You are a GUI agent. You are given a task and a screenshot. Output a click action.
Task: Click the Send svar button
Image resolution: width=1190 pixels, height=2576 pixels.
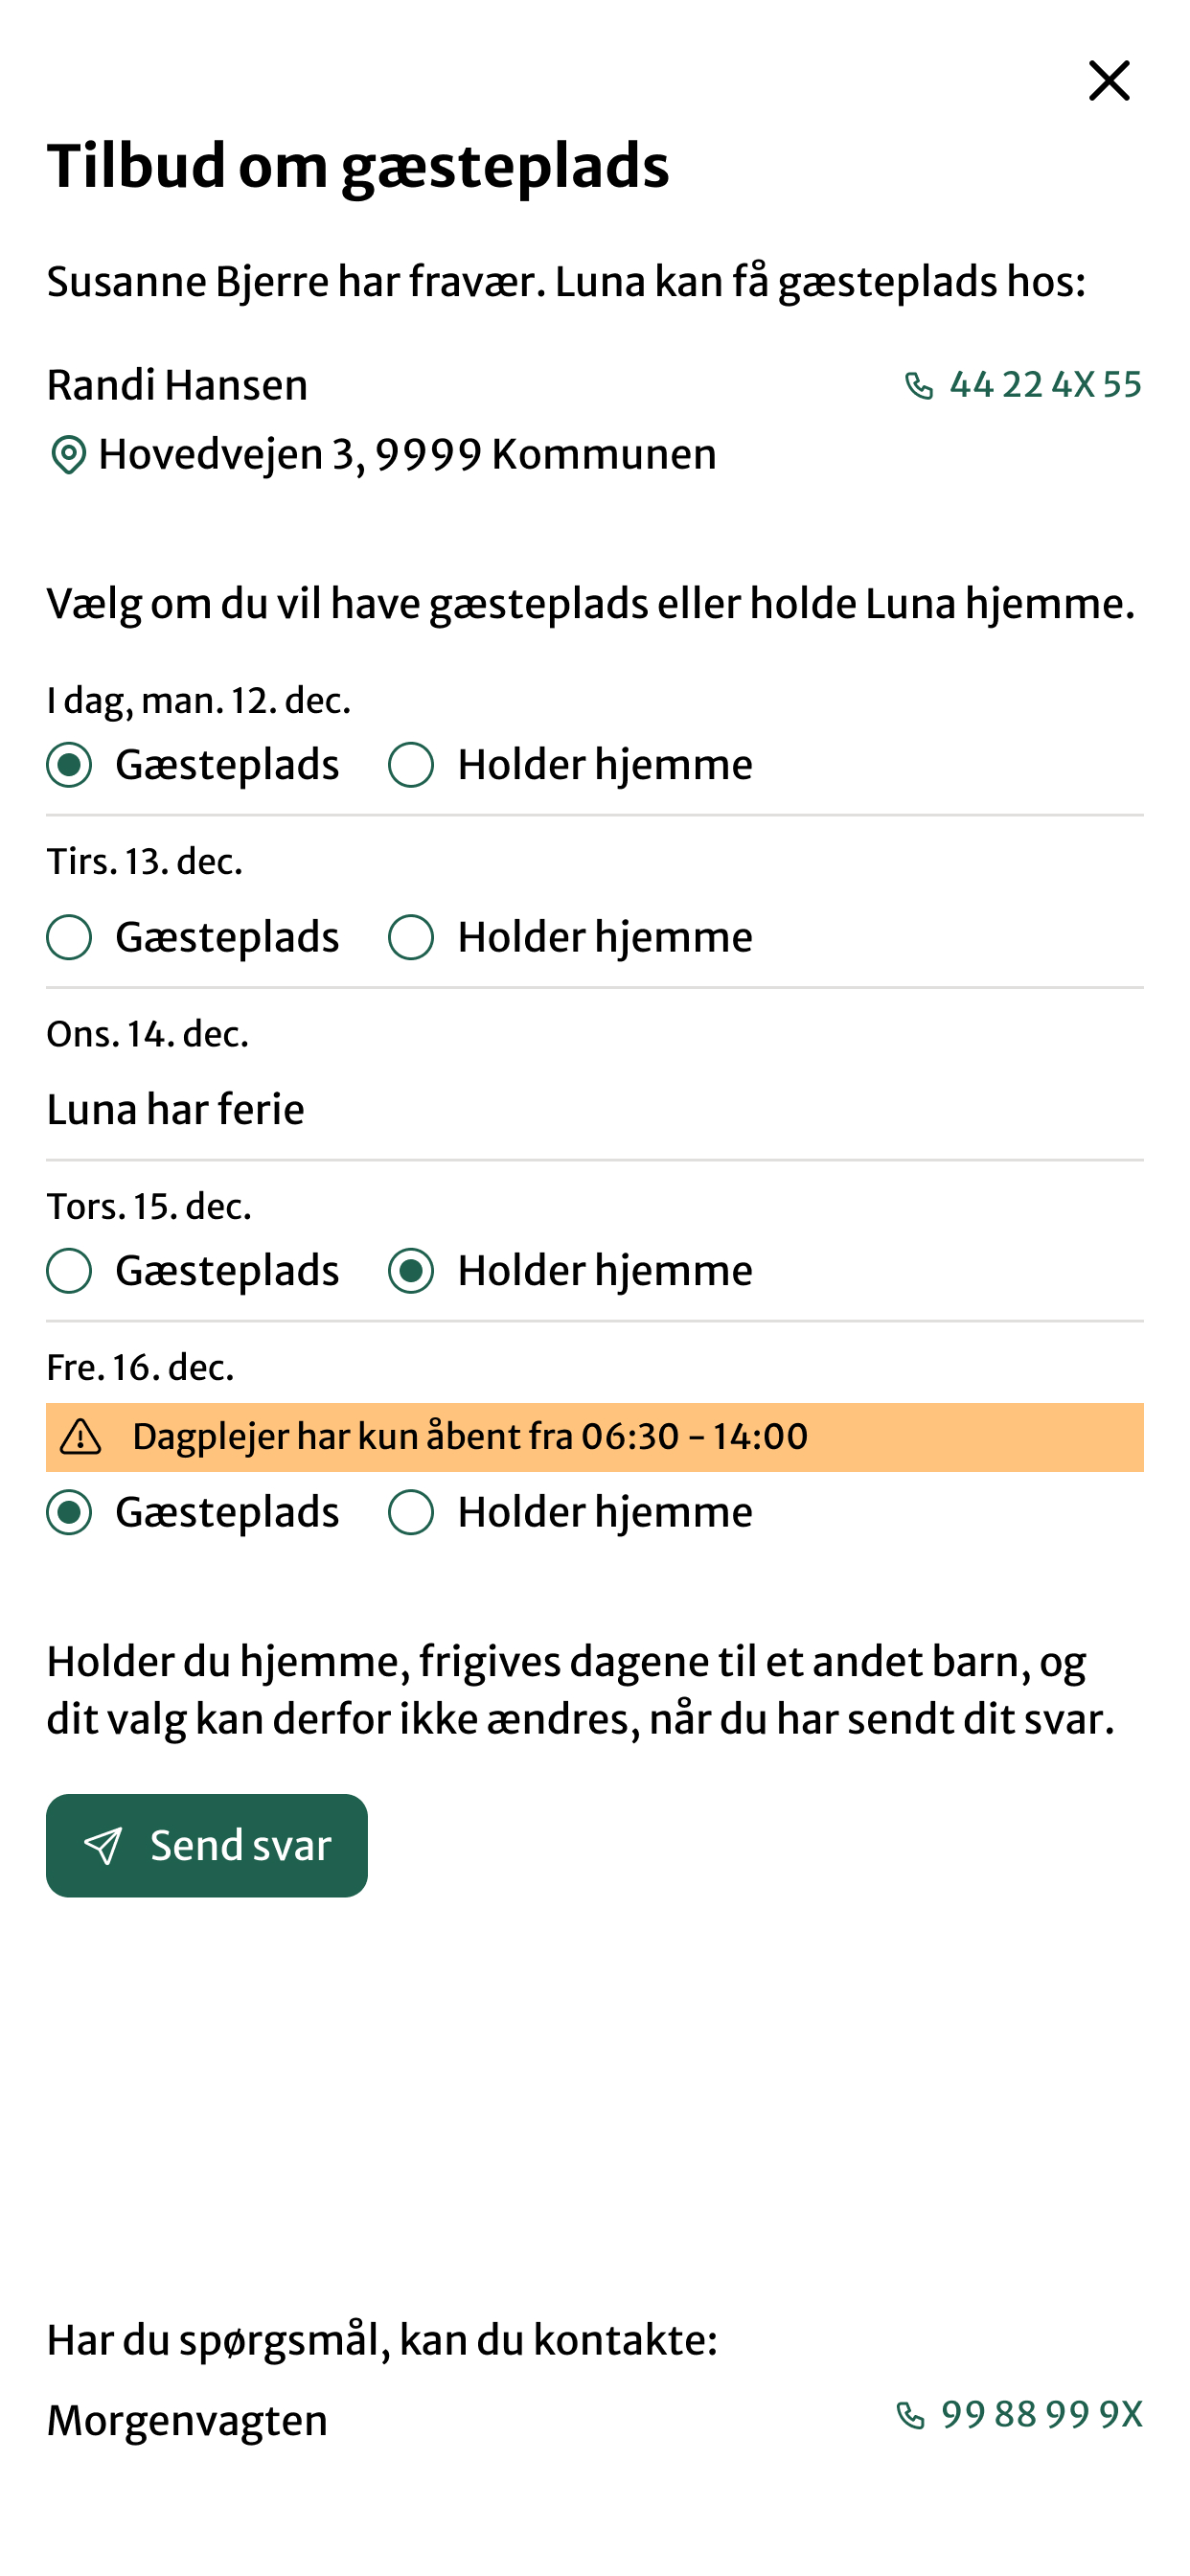pos(207,1846)
